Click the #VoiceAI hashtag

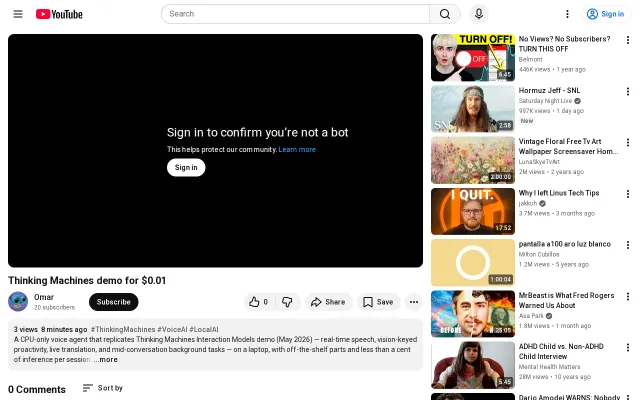click(172, 329)
